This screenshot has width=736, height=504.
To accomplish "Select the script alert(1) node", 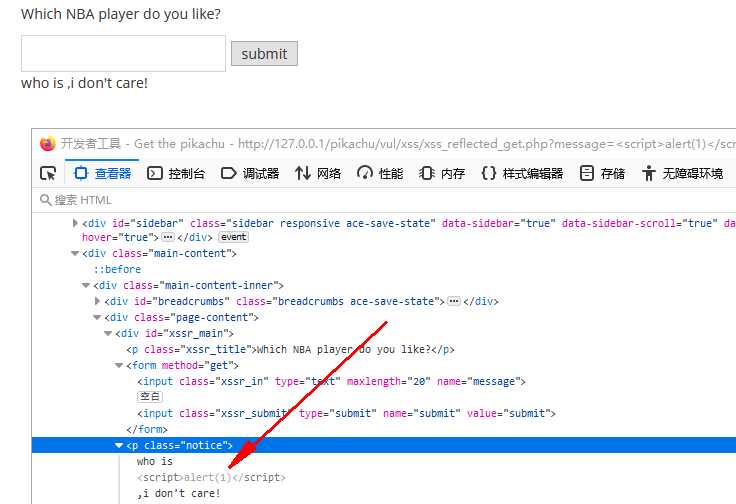I will pos(211,477).
